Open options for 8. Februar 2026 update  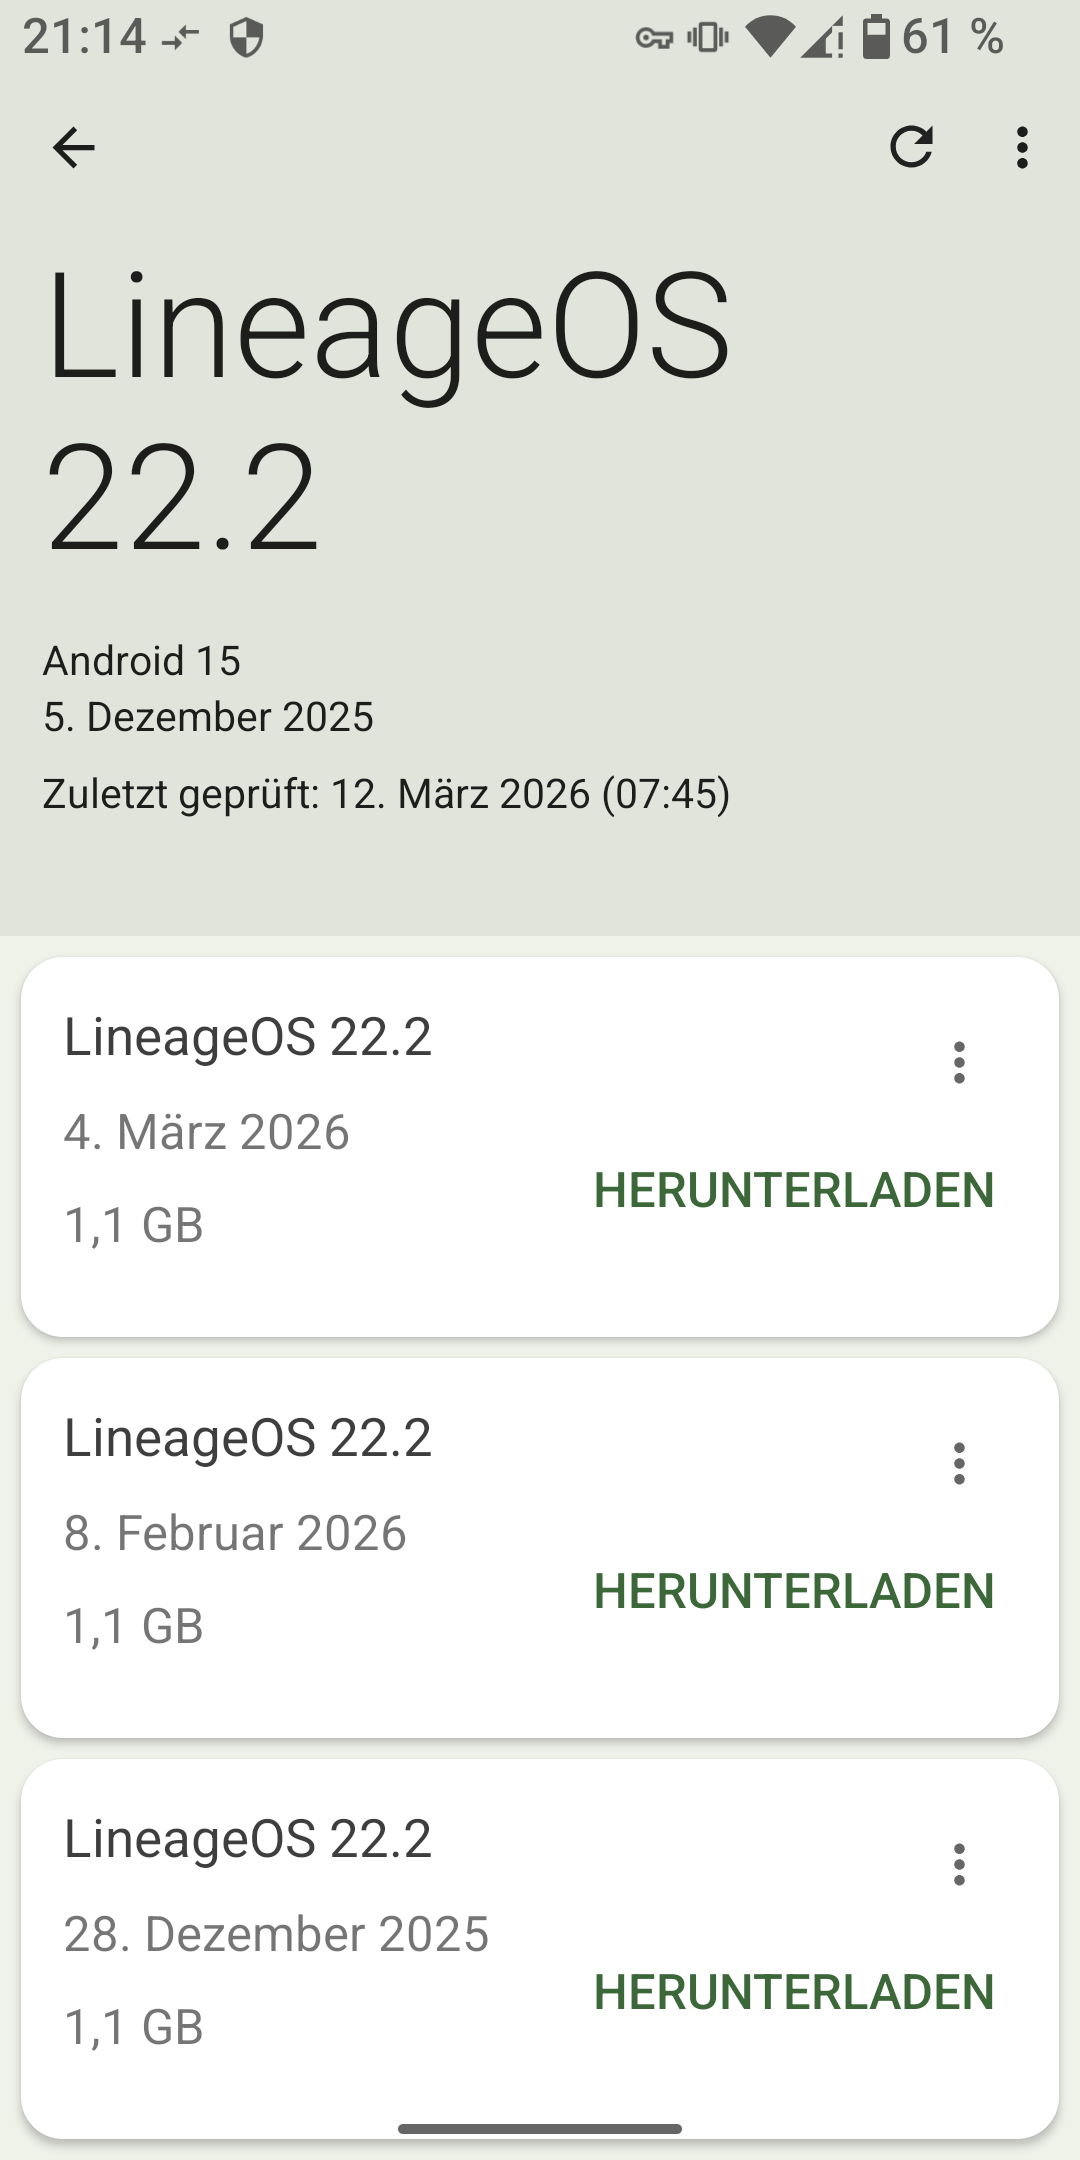(959, 1463)
